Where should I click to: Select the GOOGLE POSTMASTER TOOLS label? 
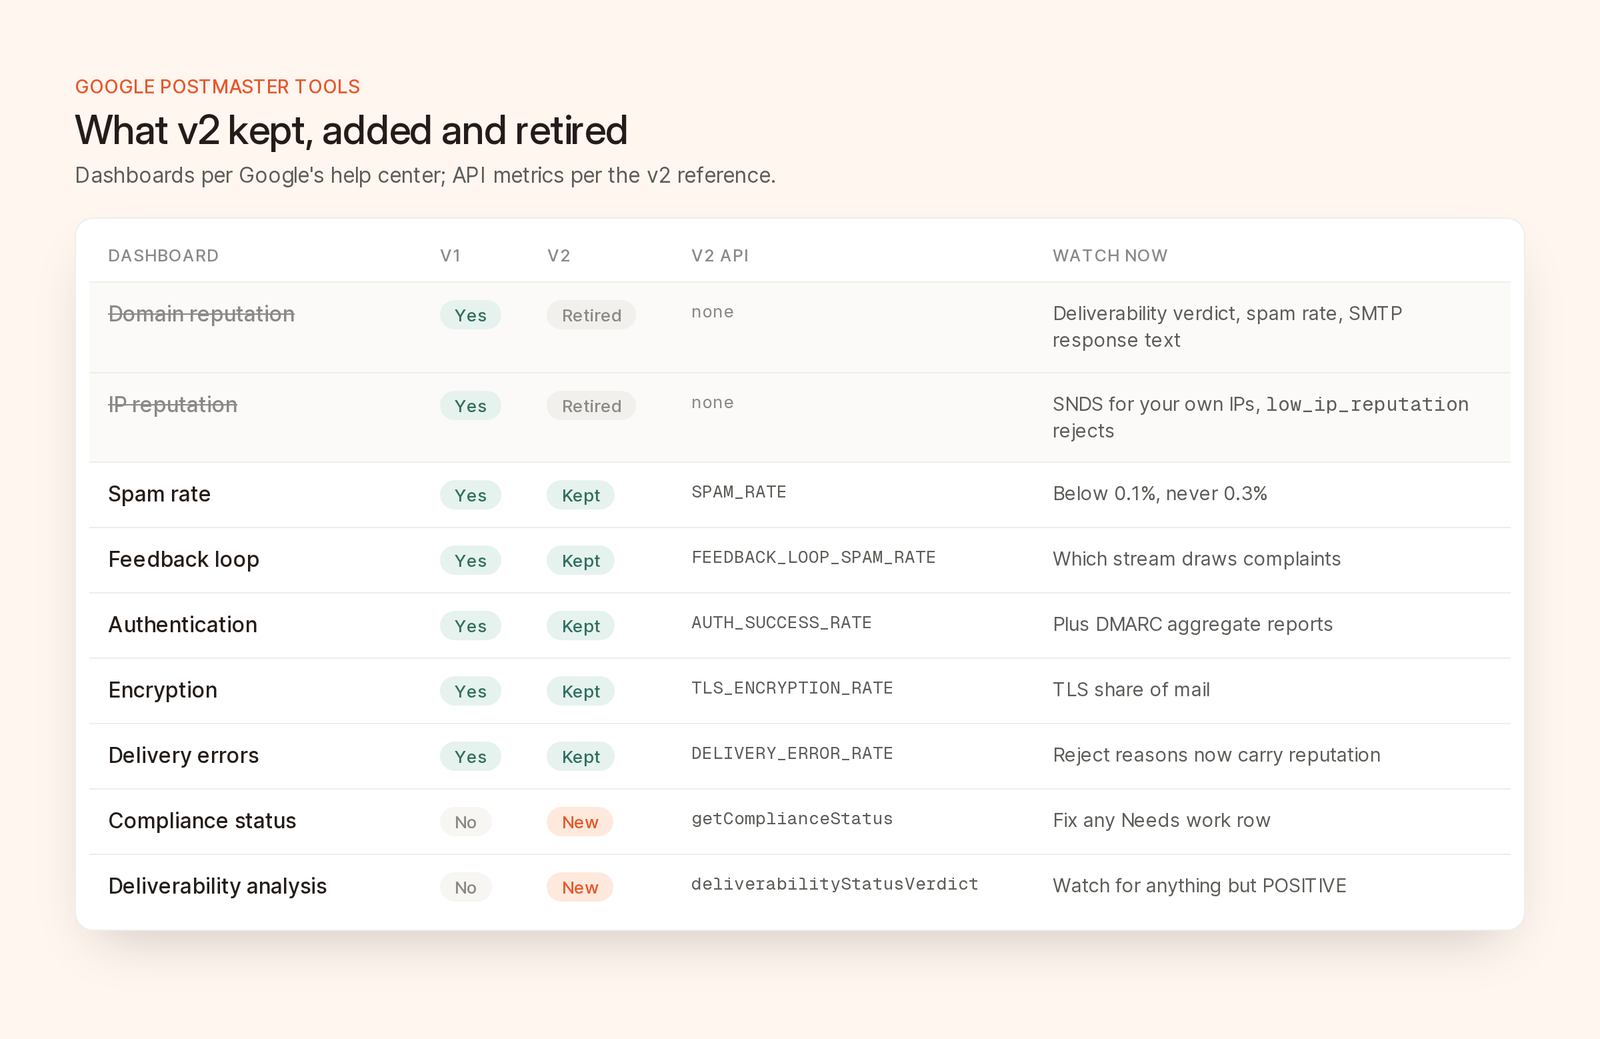pyautogui.click(x=217, y=87)
